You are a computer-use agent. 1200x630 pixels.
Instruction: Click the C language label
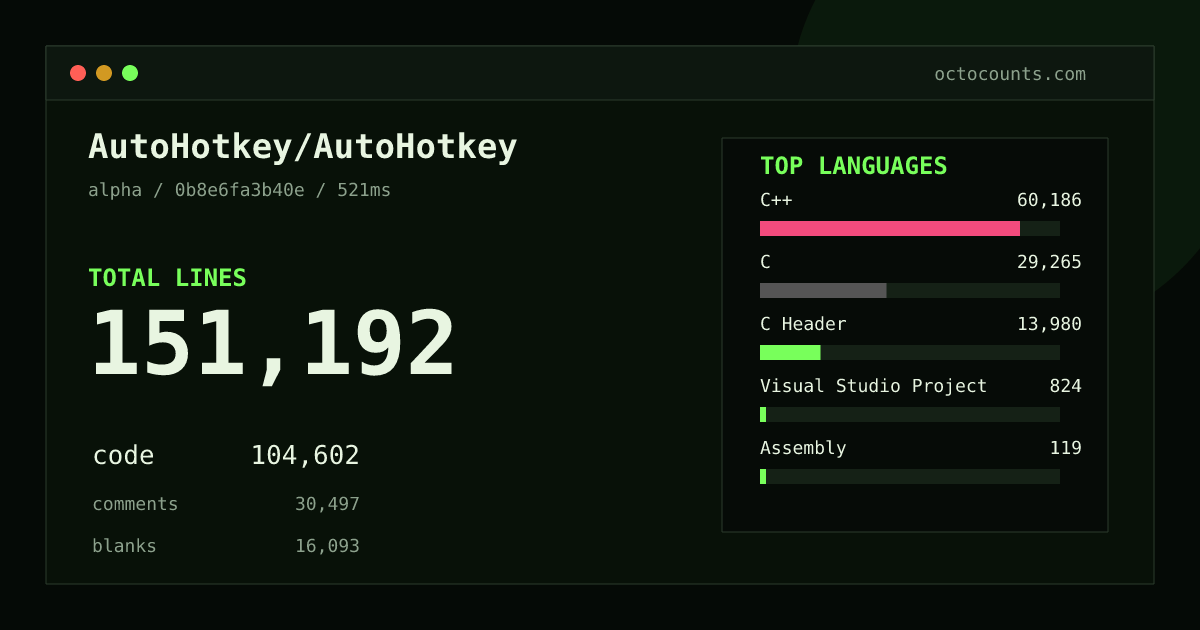(x=765, y=262)
